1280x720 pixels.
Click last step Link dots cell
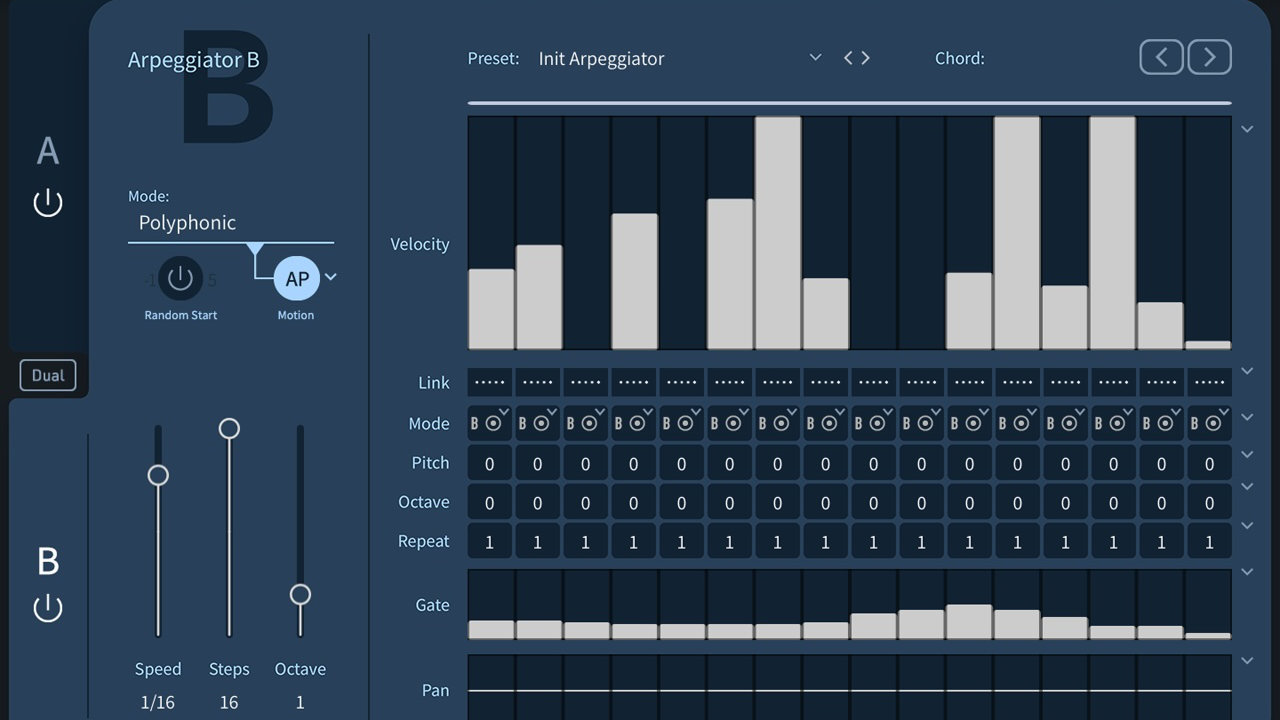point(1210,382)
